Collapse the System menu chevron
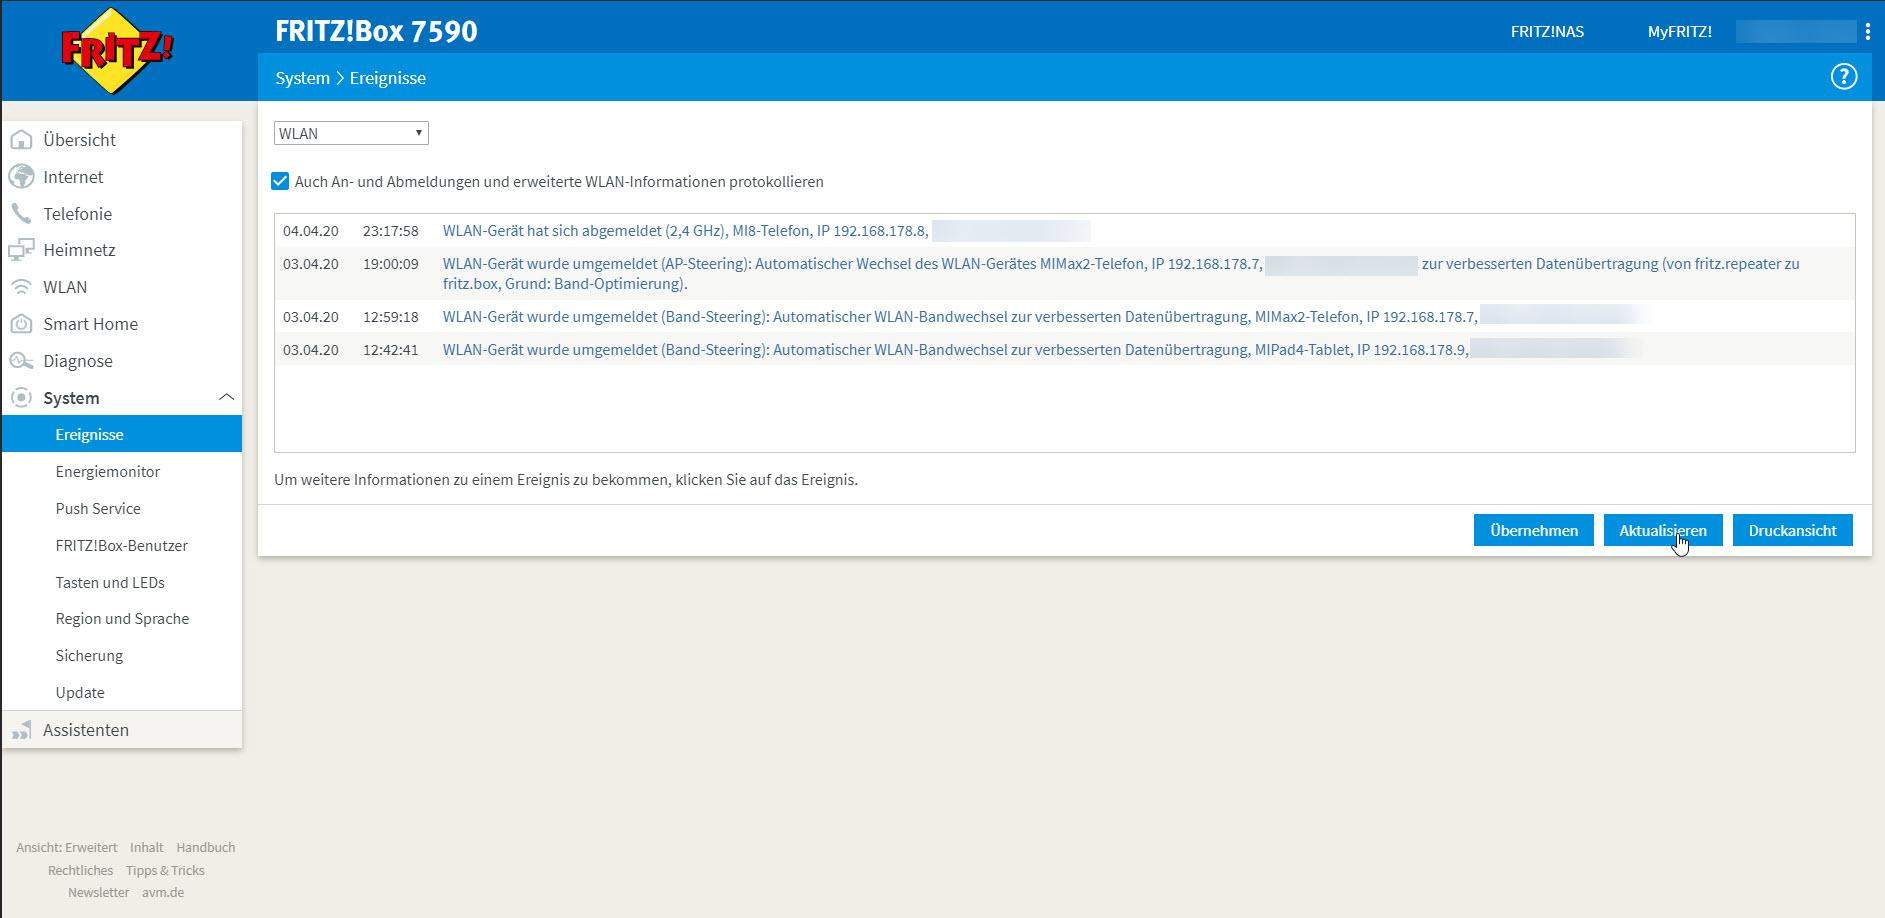 coord(226,397)
